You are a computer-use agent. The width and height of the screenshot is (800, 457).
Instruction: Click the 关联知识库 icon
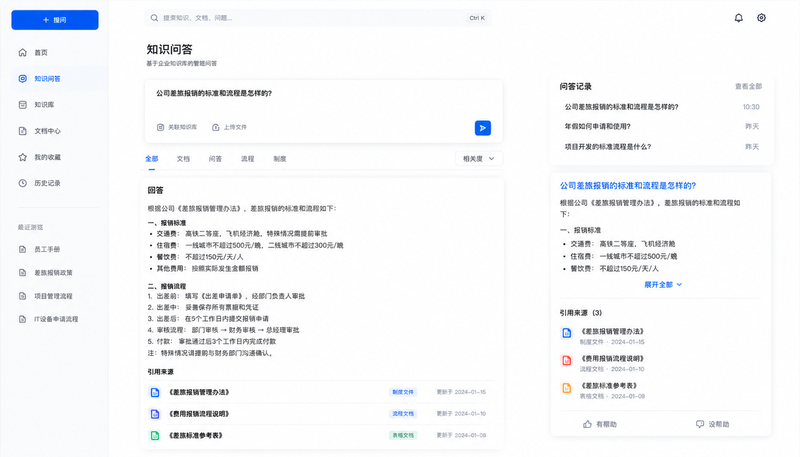click(x=160, y=127)
